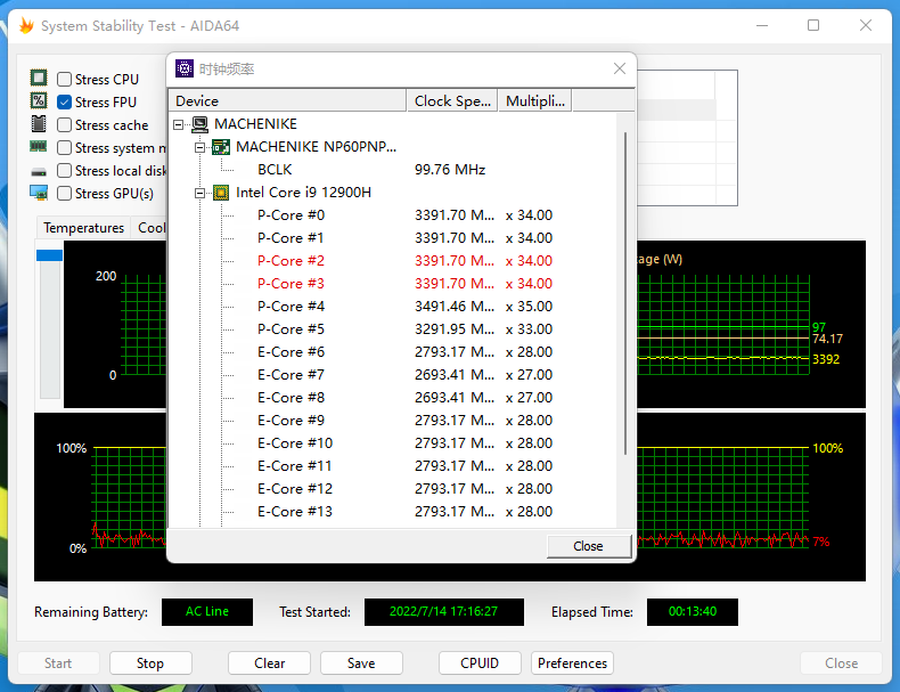The width and height of the screenshot is (900, 692).
Task: Click the MACHENIKE computer icon in tree
Action: click(200, 125)
